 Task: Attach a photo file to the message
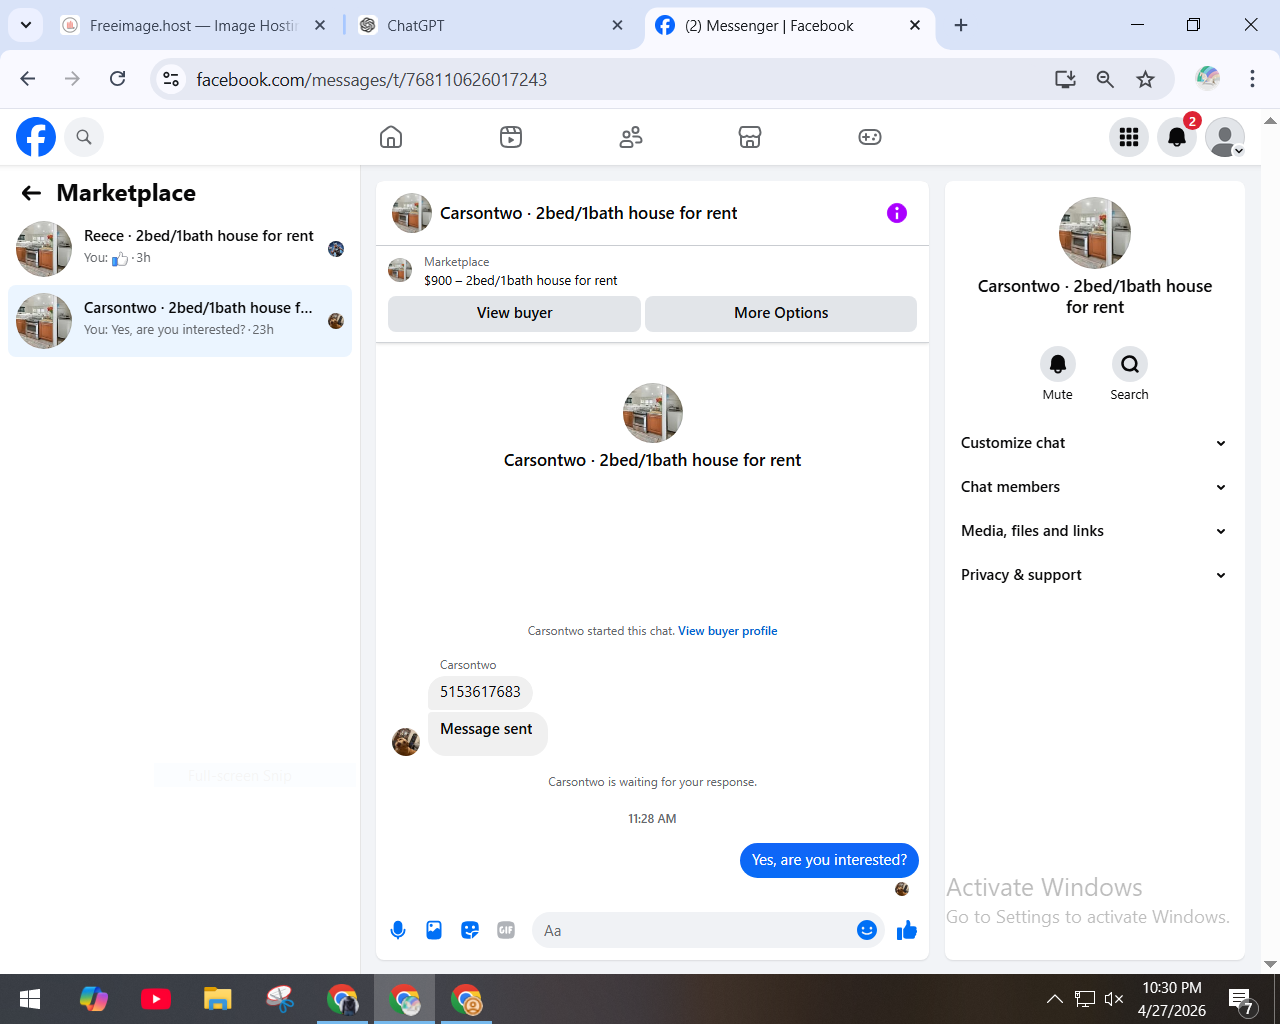[434, 931]
